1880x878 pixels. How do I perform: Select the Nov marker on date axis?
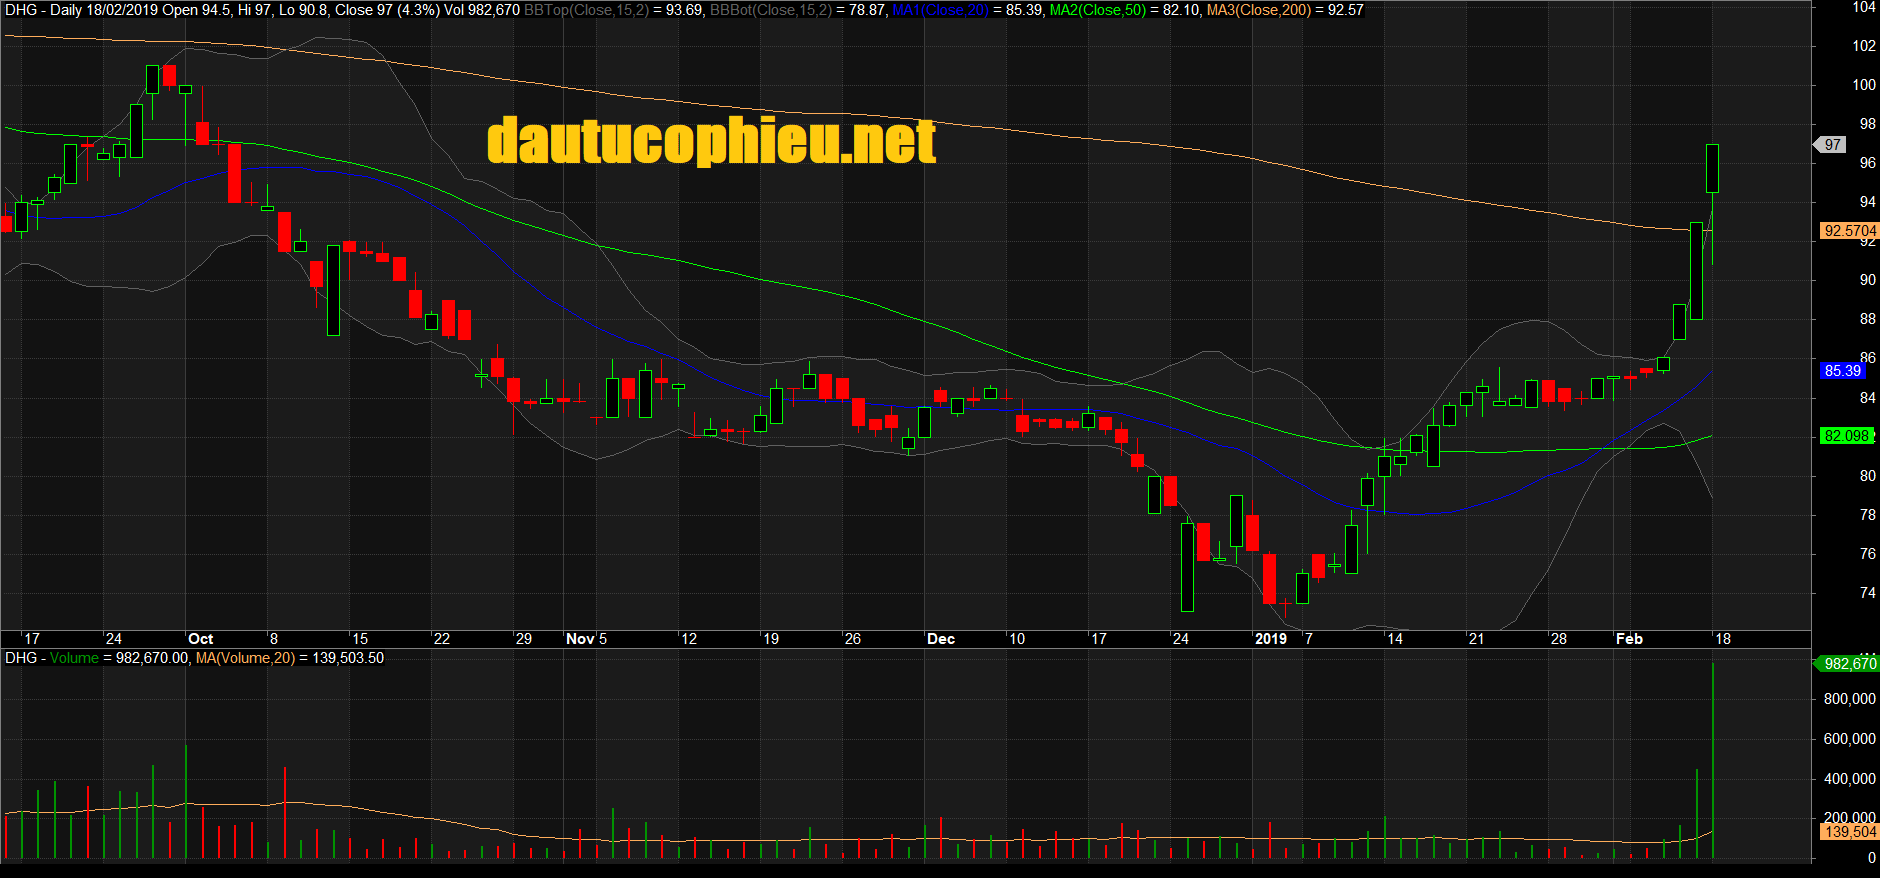click(580, 639)
